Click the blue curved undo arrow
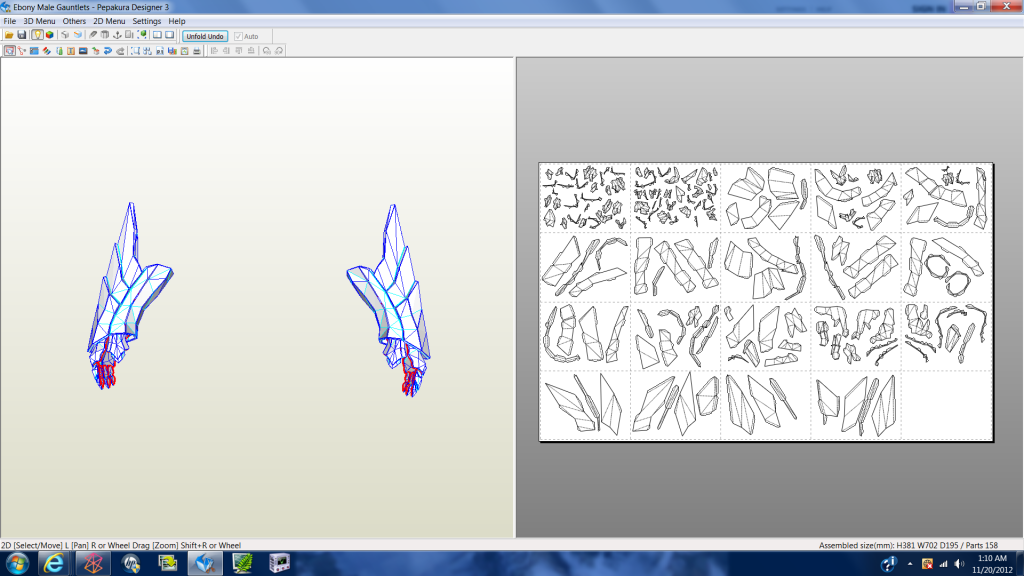 (108, 50)
